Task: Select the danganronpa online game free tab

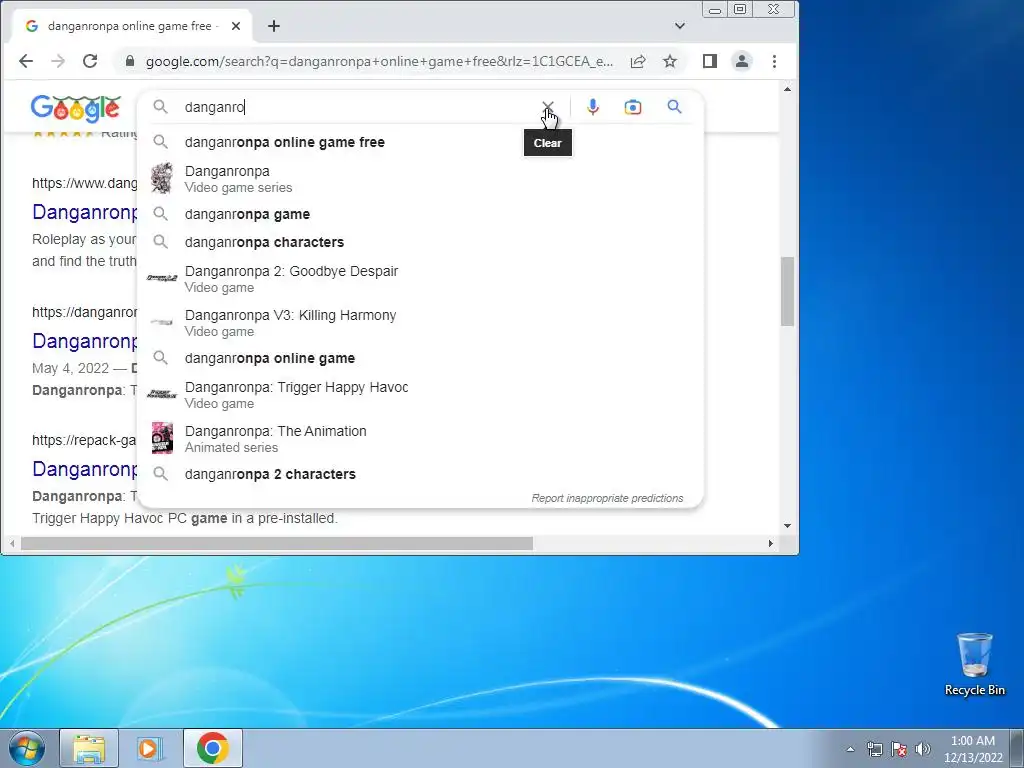Action: click(x=130, y=26)
